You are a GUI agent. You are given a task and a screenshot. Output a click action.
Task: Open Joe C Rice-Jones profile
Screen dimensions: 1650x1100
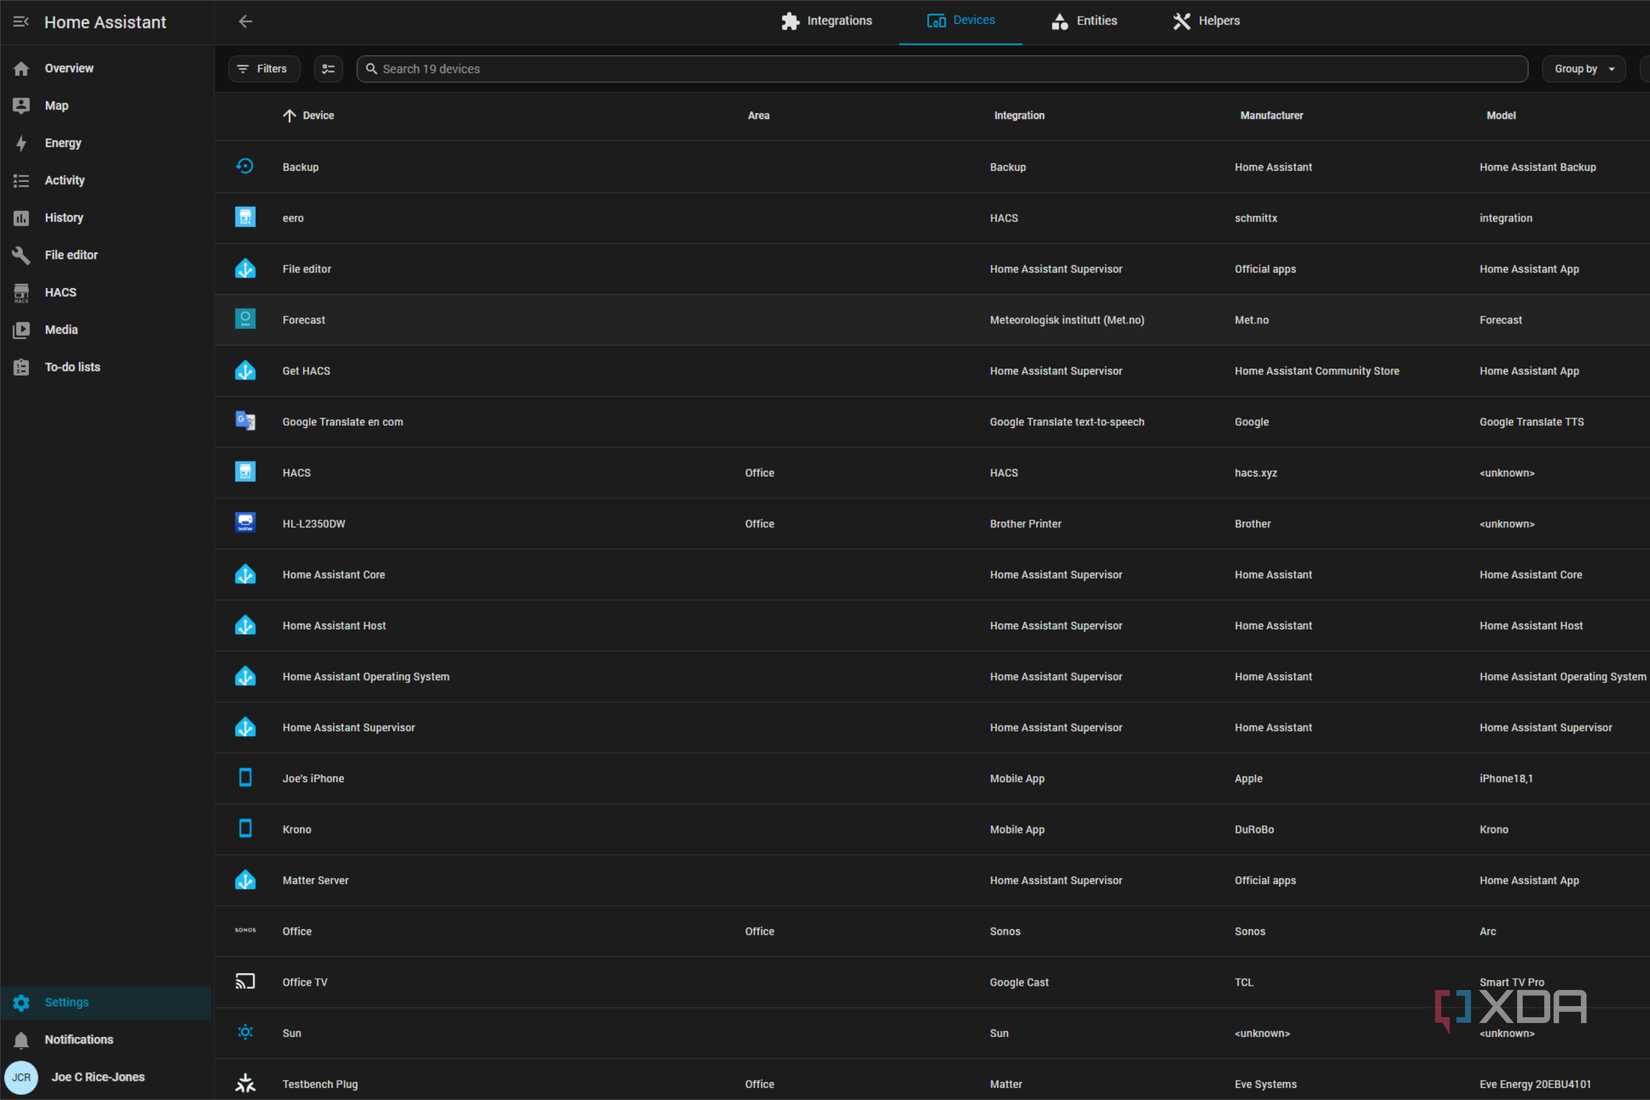[x=98, y=1077]
